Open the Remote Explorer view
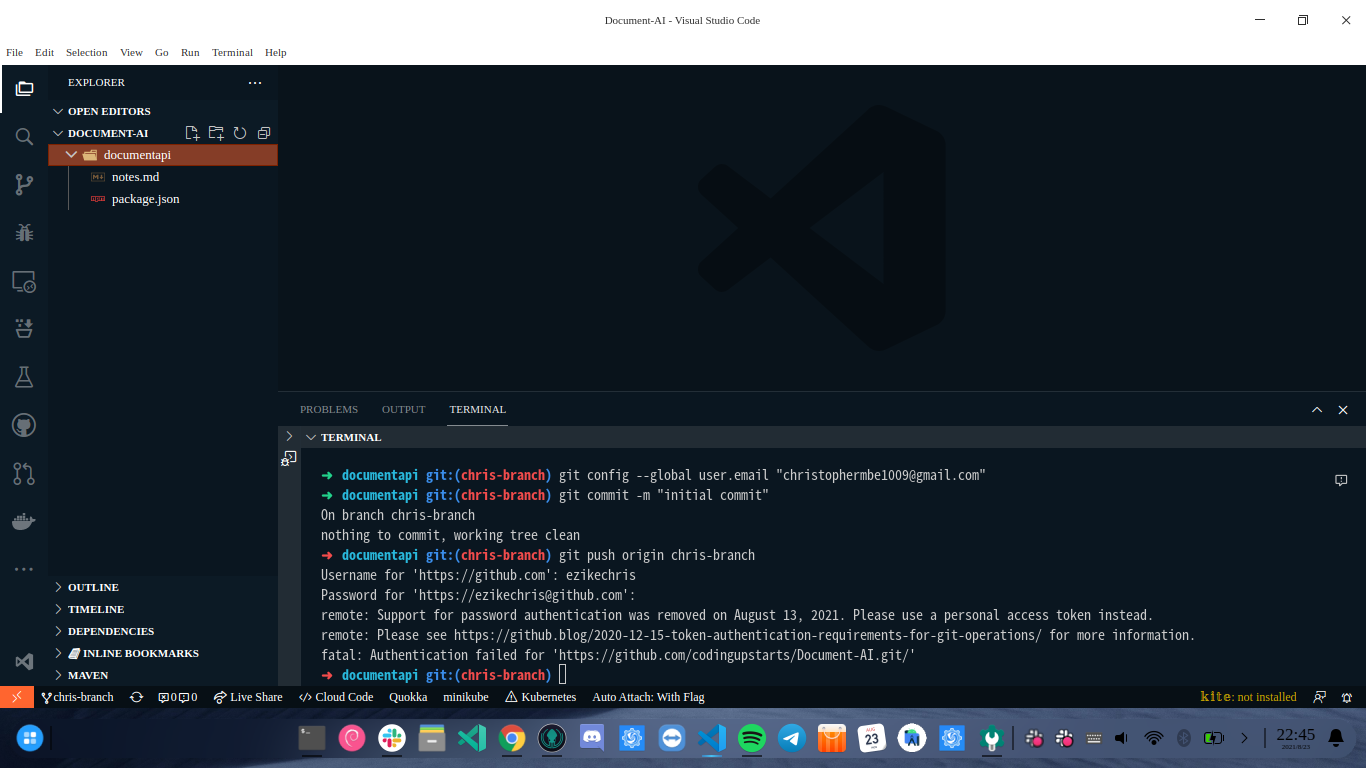 pos(24,281)
